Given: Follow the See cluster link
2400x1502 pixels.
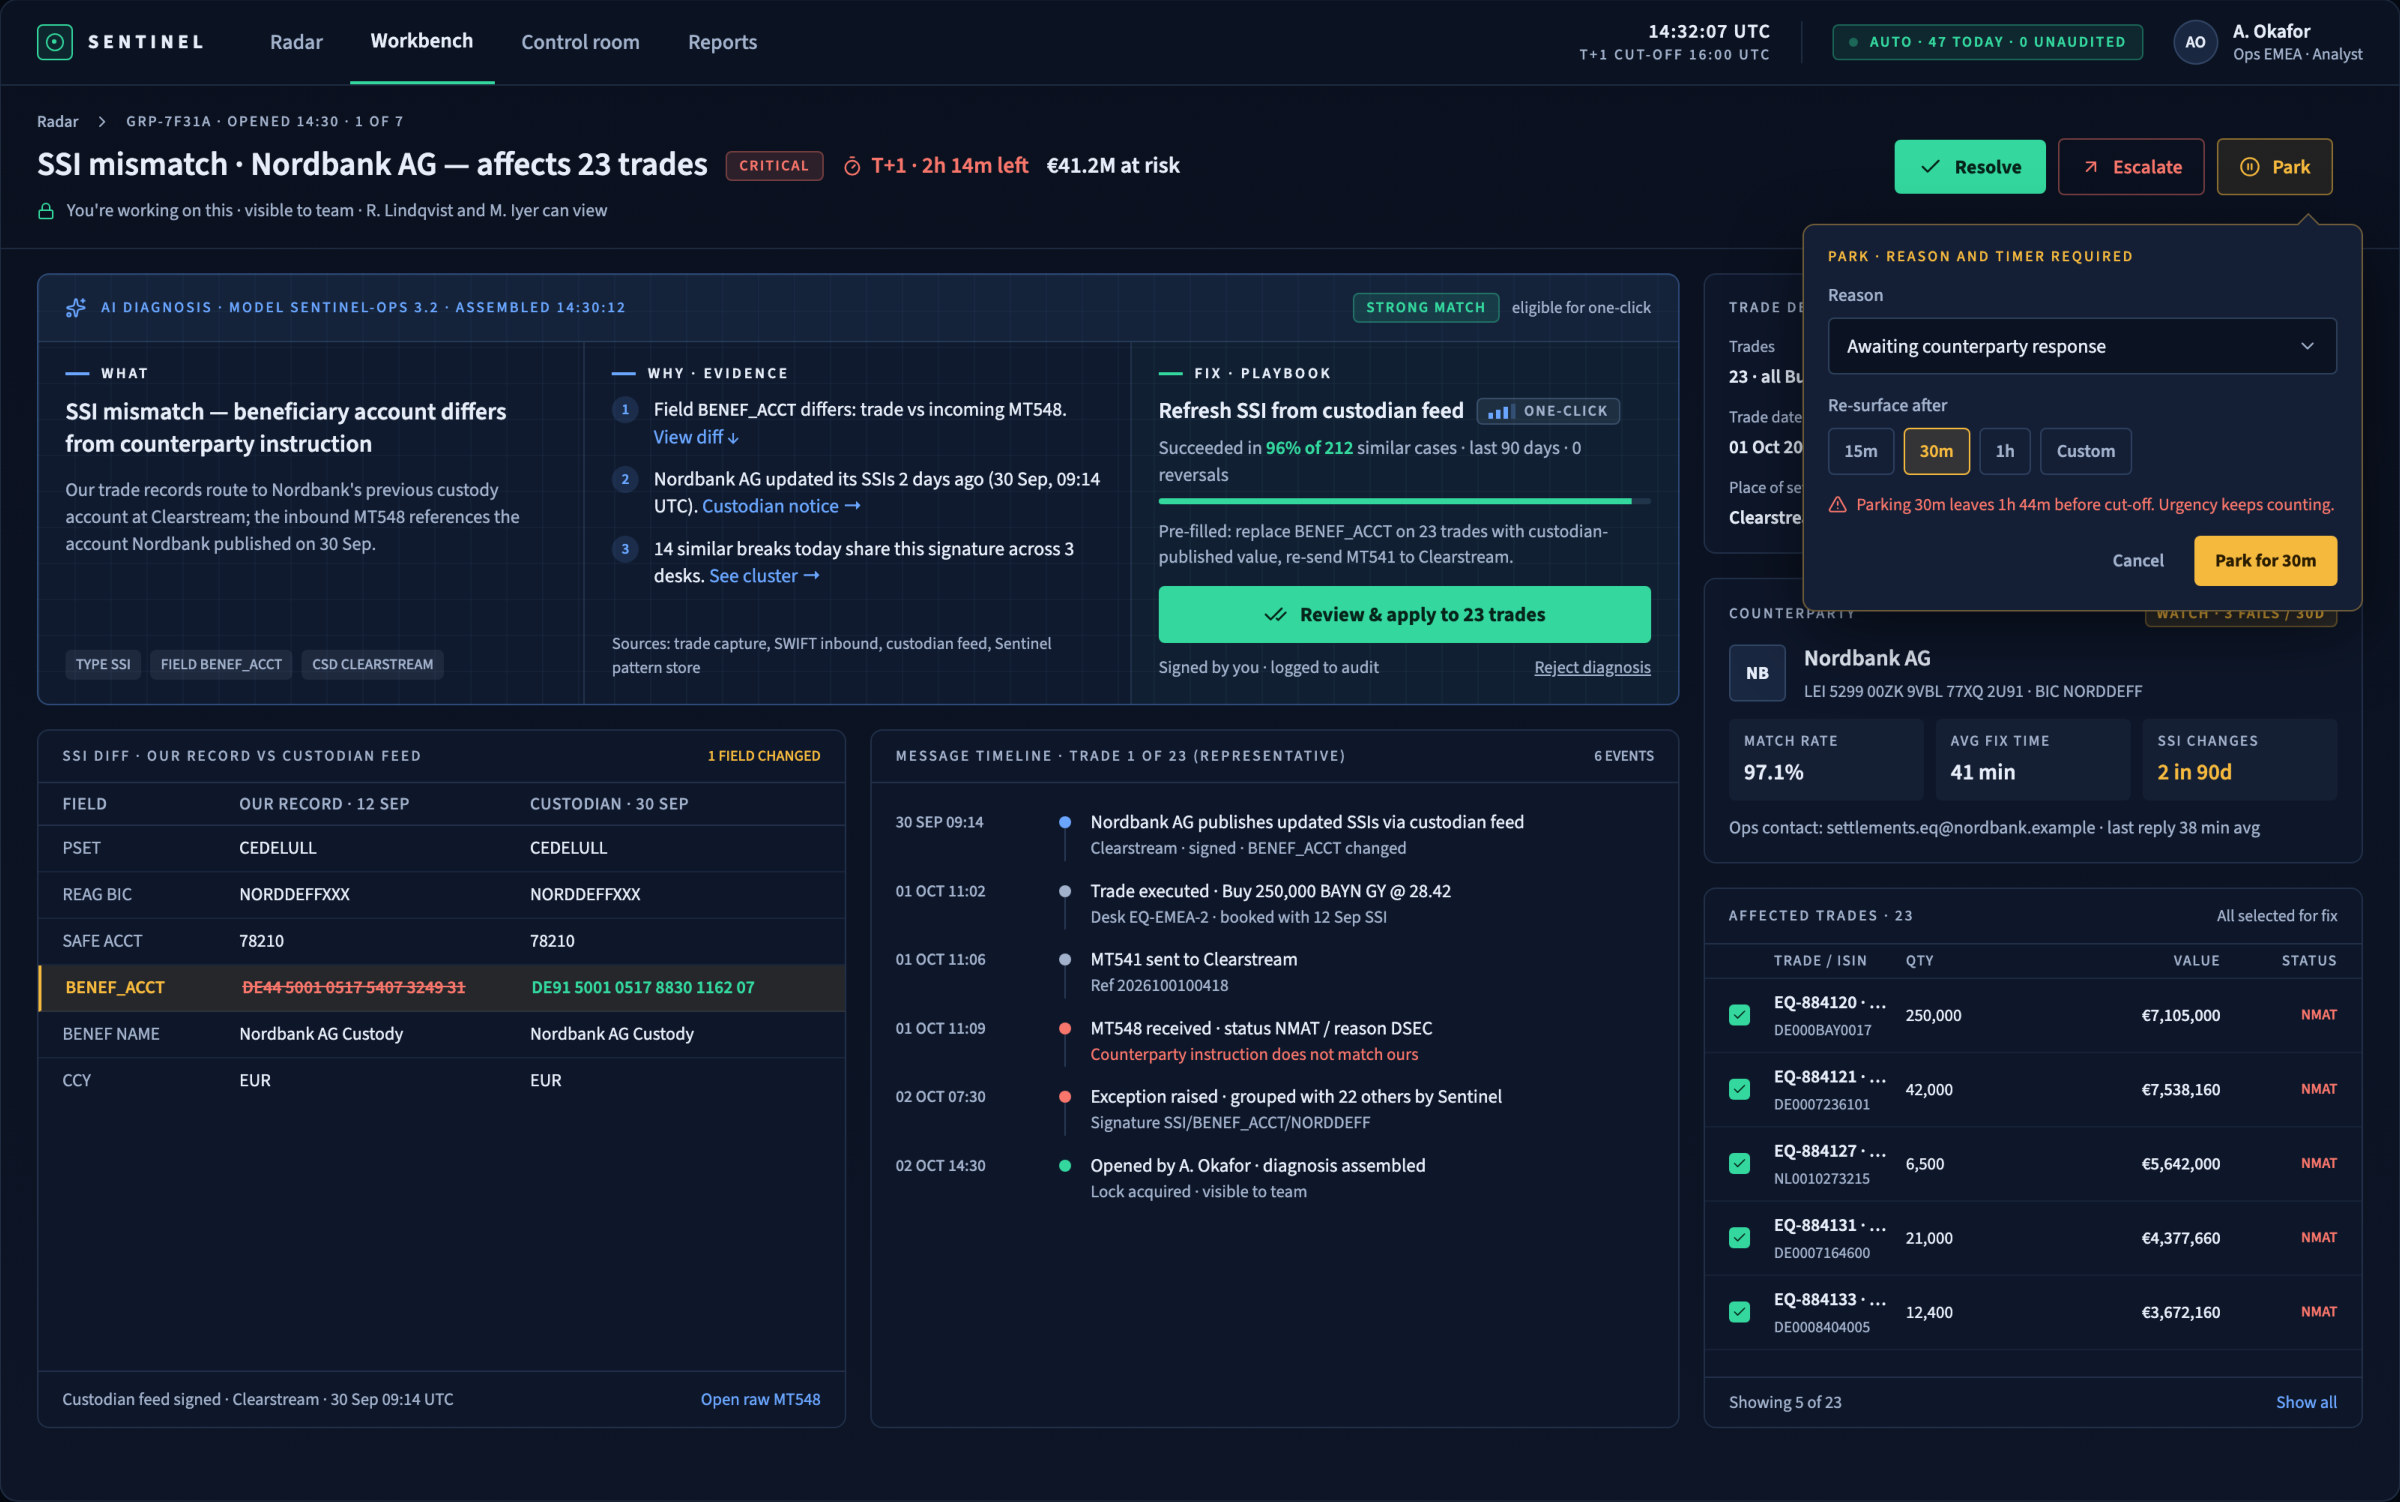Looking at the screenshot, I should pos(764,576).
